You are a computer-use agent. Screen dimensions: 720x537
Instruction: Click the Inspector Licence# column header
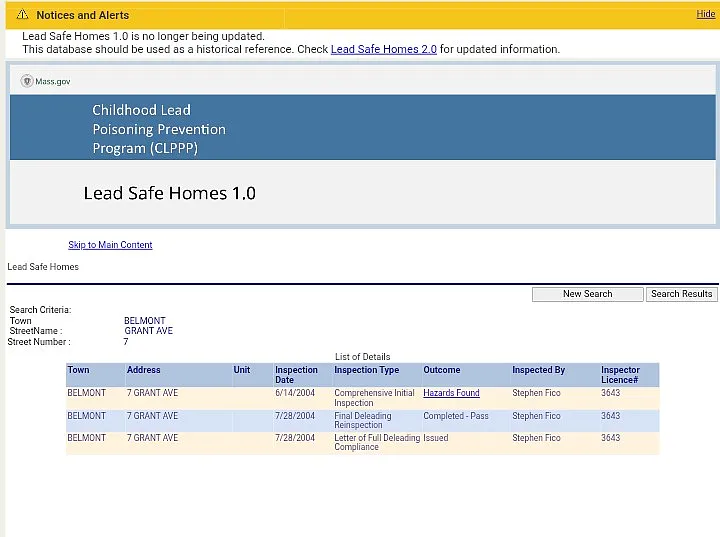(620, 375)
